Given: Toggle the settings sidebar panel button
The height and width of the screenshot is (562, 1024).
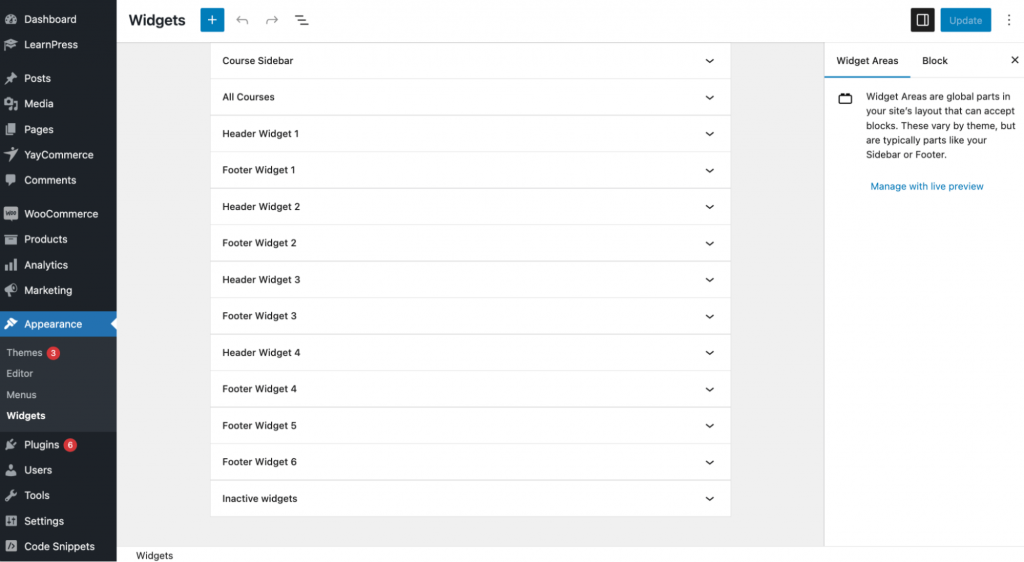Looking at the screenshot, I should click(x=923, y=20).
